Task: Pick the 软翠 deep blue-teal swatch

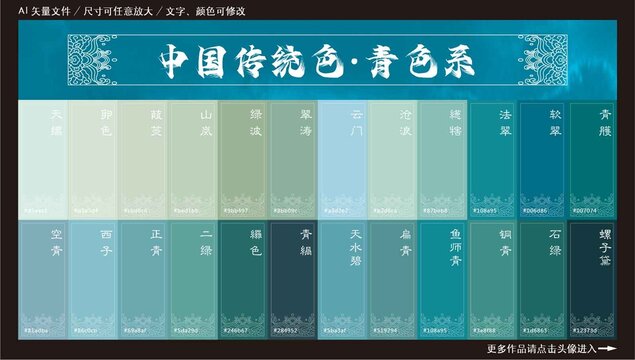Action: (x=542, y=160)
